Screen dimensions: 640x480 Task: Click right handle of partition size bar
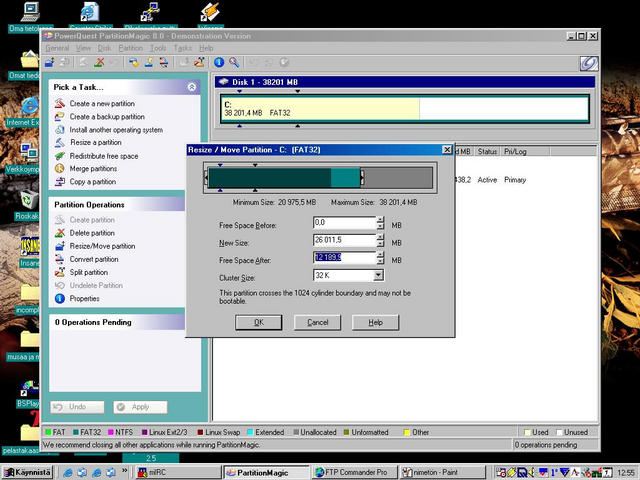click(362, 178)
